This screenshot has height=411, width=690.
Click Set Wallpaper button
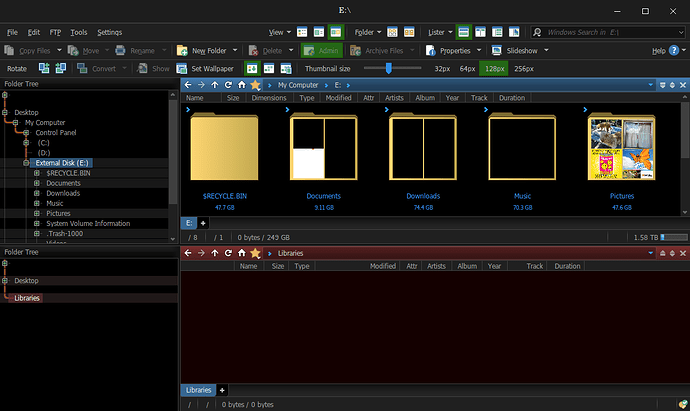coord(205,68)
